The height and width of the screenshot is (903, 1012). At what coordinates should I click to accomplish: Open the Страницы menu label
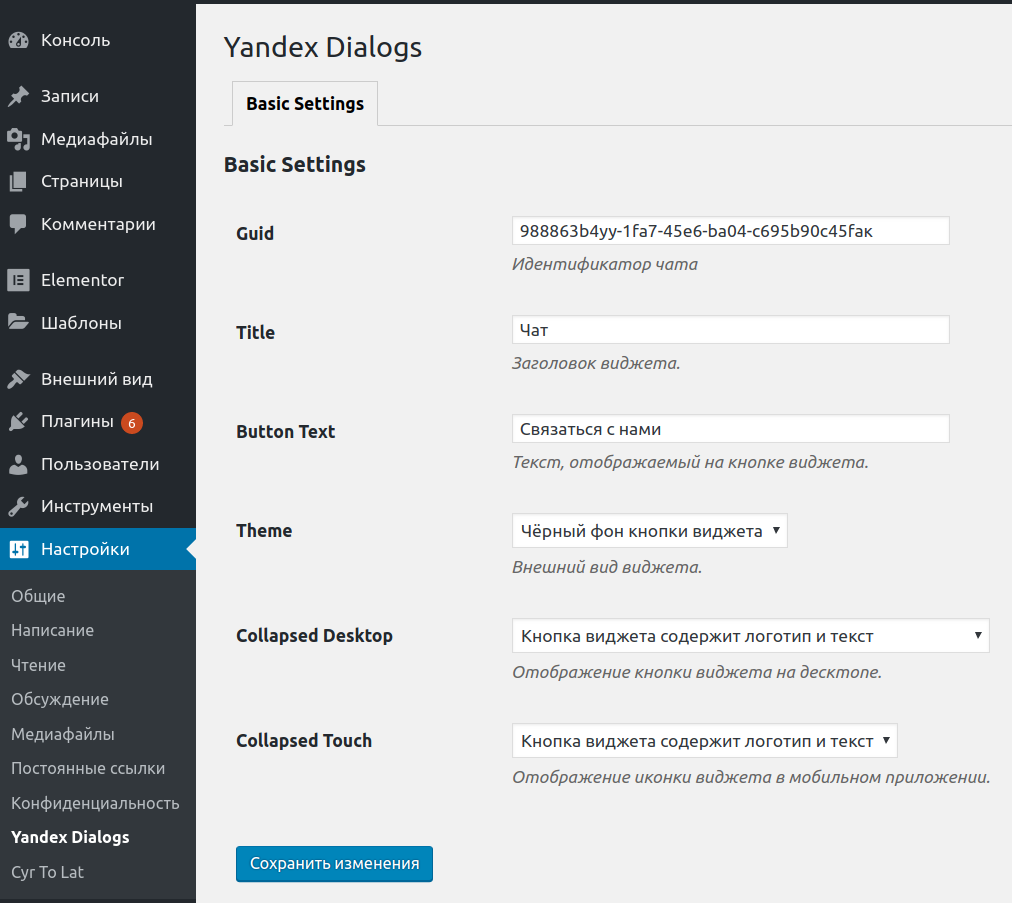point(82,181)
